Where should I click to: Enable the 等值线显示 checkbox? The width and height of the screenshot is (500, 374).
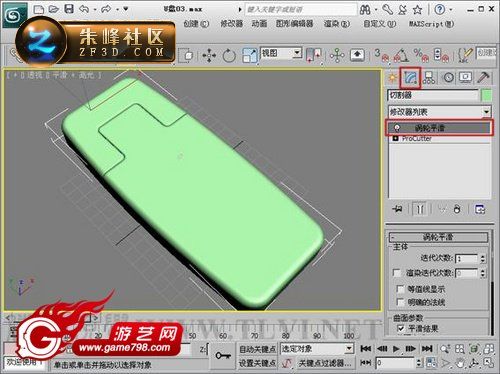click(400, 289)
